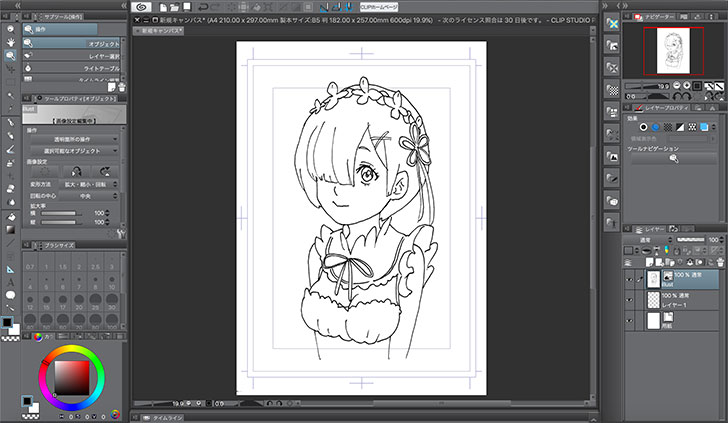Select the Ruler triangle tool

(10, 269)
